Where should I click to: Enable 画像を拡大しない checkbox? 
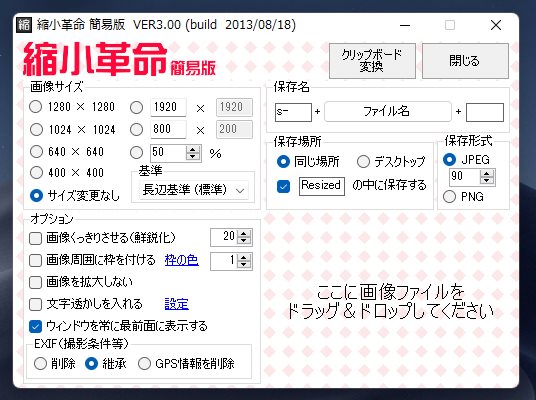point(35,282)
